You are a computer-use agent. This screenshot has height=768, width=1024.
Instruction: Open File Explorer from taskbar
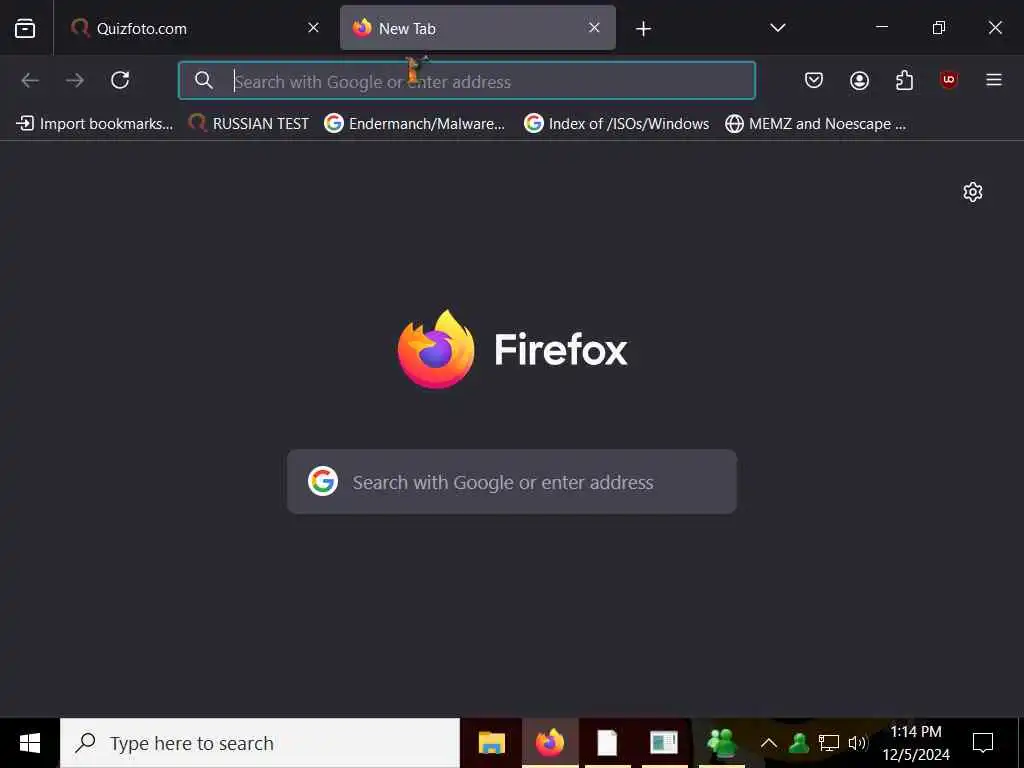pos(492,743)
